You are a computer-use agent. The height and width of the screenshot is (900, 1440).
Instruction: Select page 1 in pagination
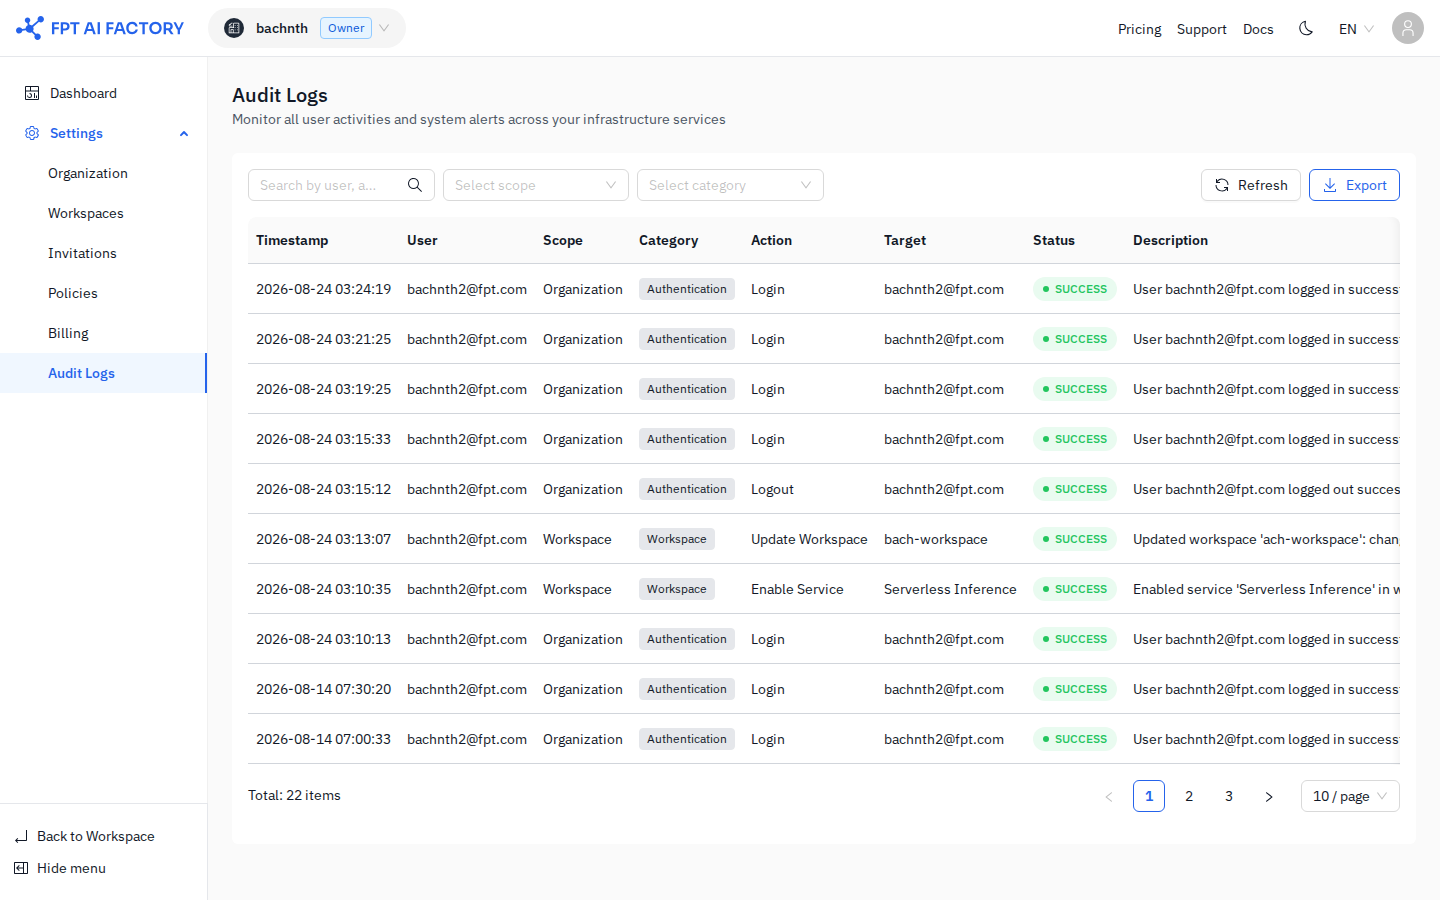tap(1149, 796)
